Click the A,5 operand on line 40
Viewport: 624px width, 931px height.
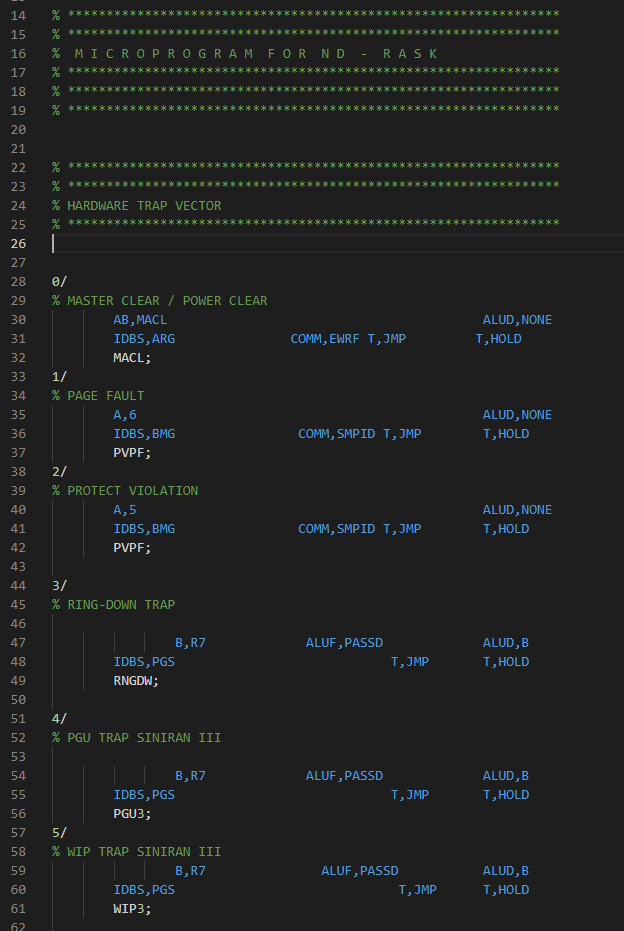[x=125, y=510]
